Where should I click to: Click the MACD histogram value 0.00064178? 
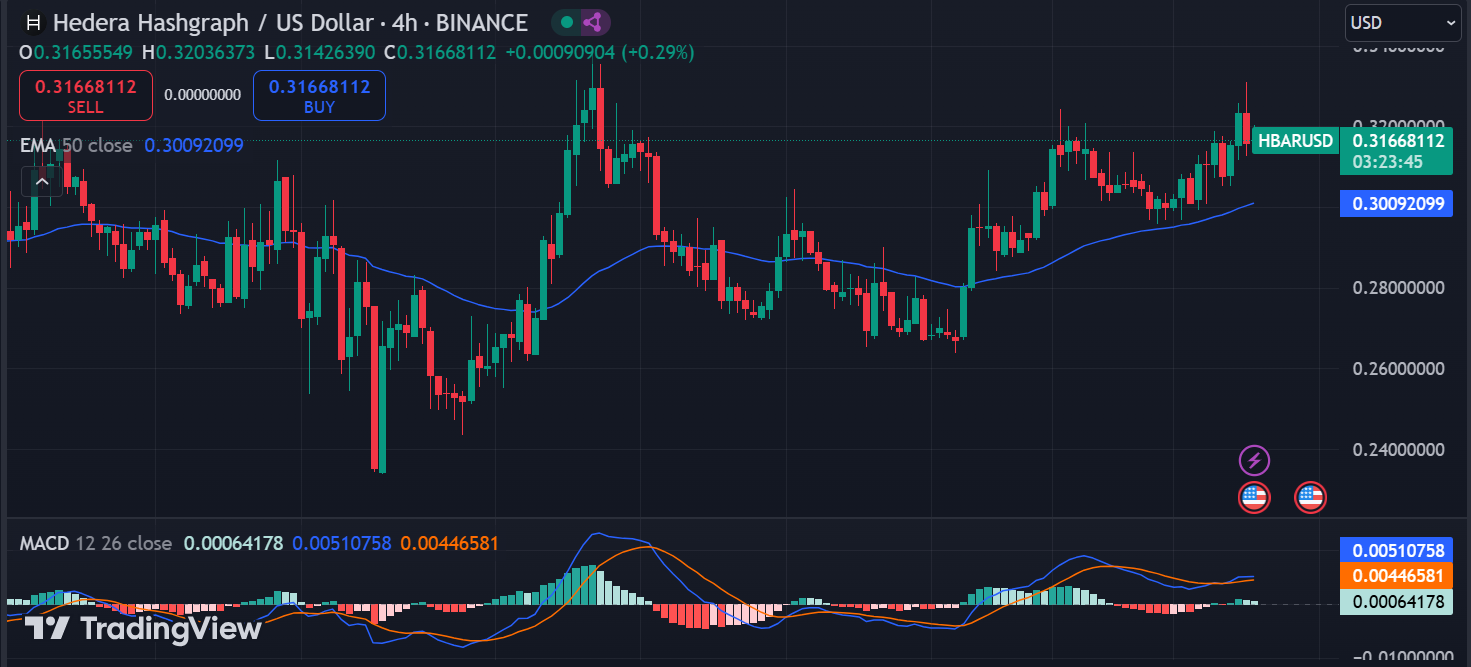pyautogui.click(x=233, y=544)
